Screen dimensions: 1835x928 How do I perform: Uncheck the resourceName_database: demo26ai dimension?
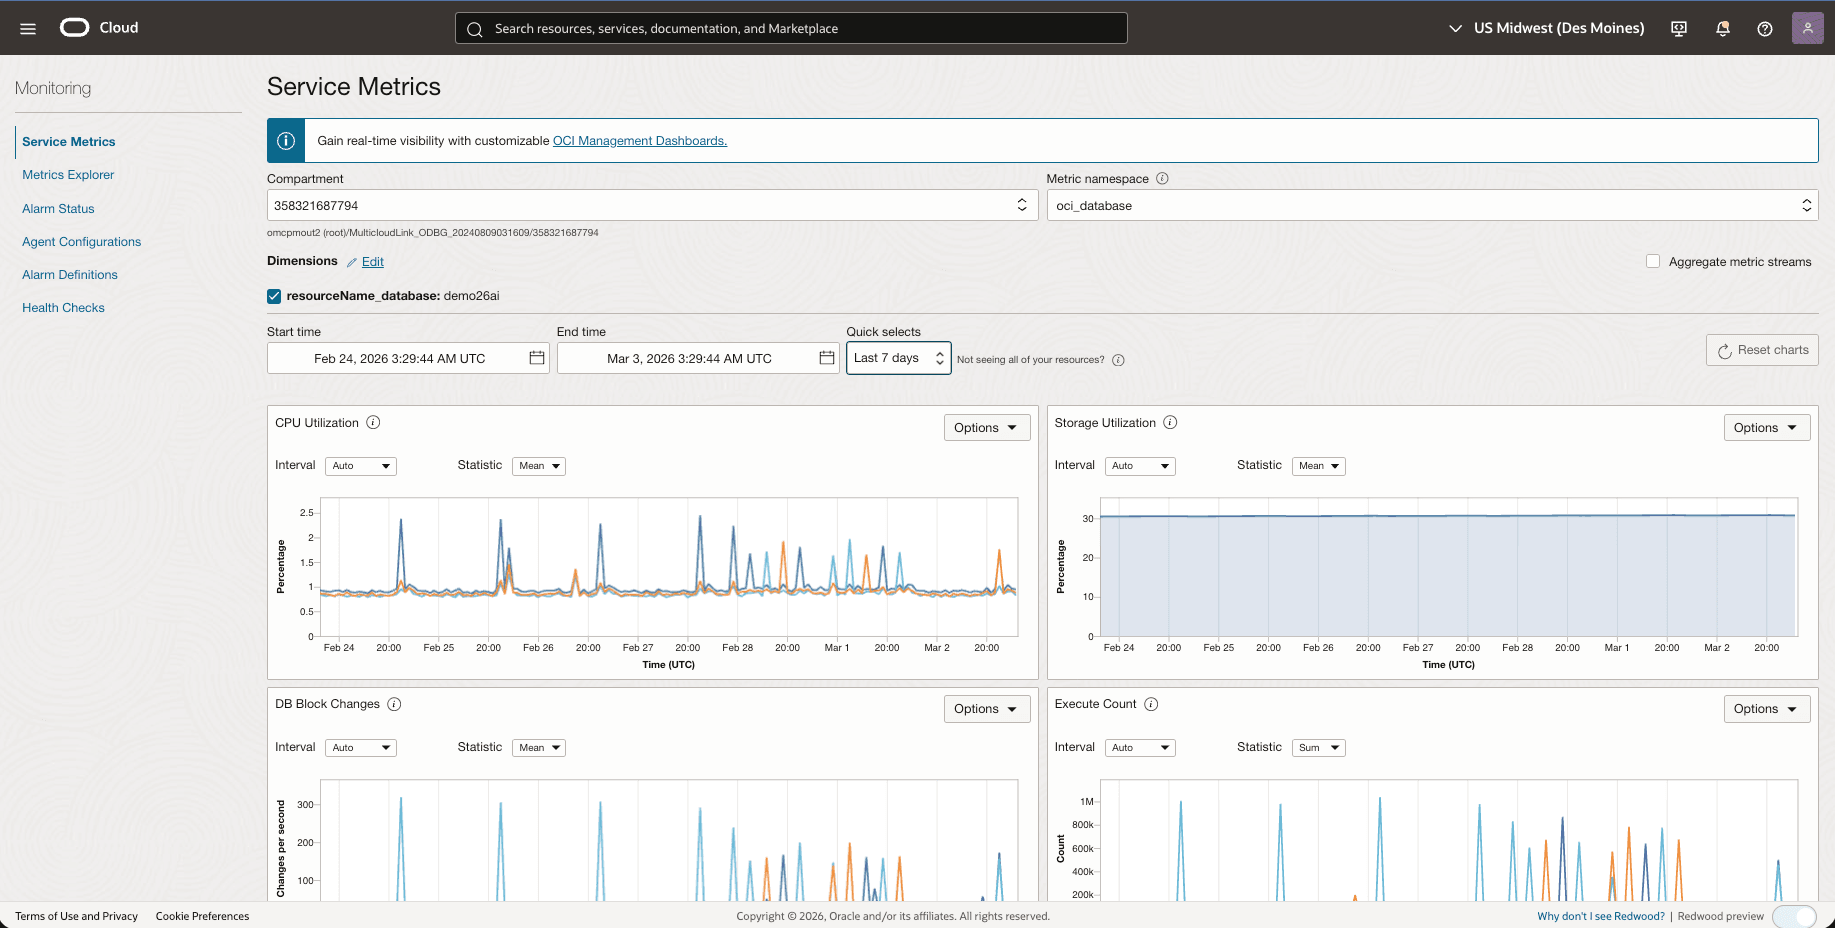[273, 295]
